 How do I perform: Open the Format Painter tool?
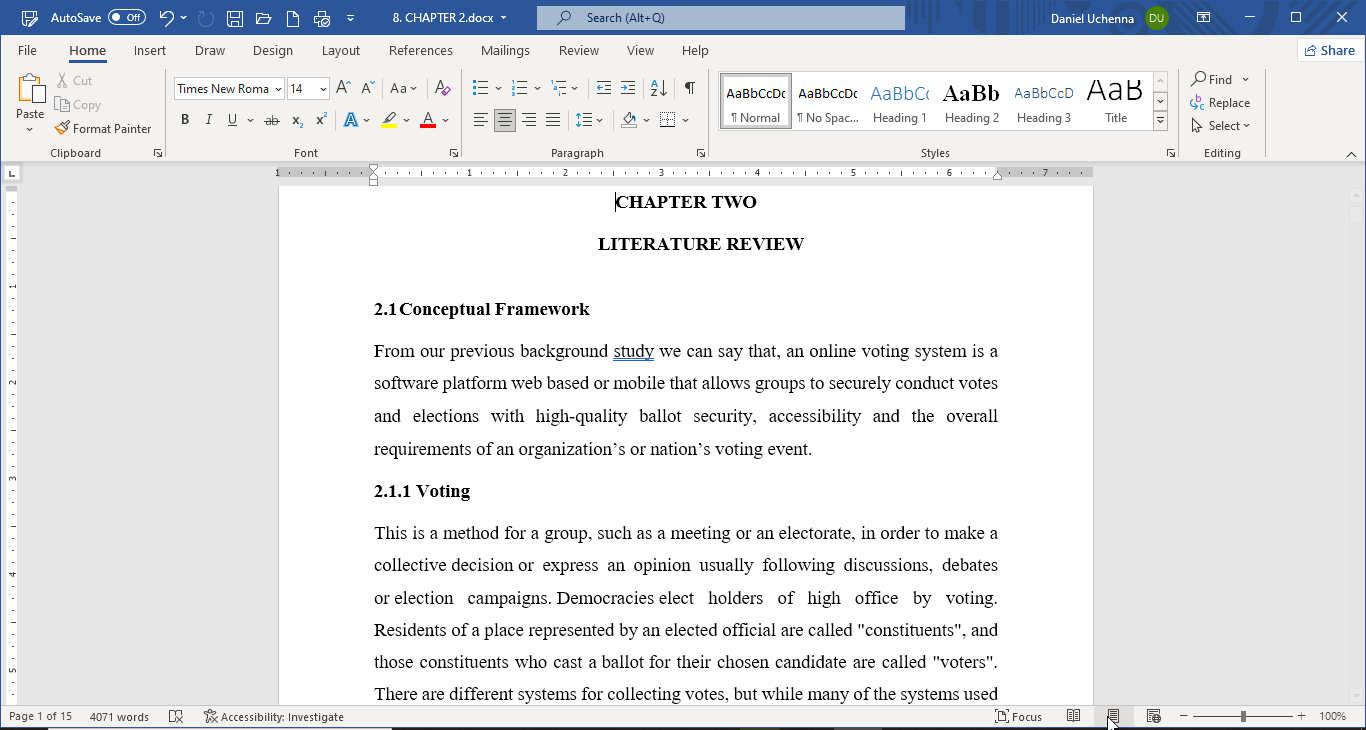tap(104, 128)
